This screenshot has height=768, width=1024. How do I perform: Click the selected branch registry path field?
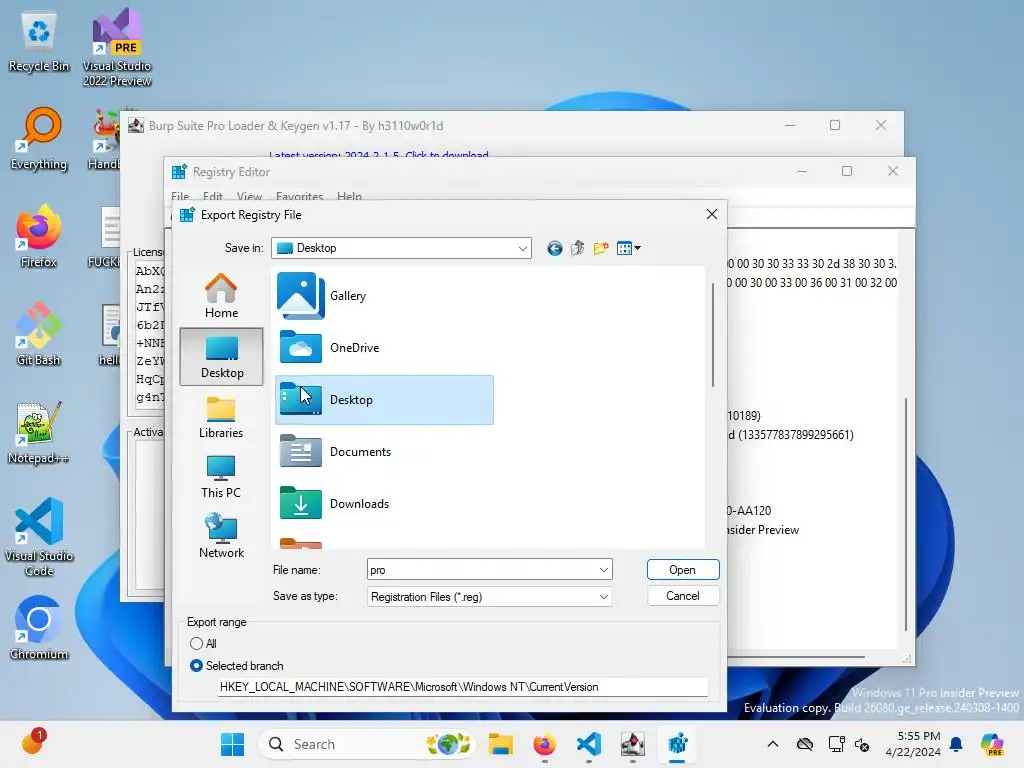point(463,687)
